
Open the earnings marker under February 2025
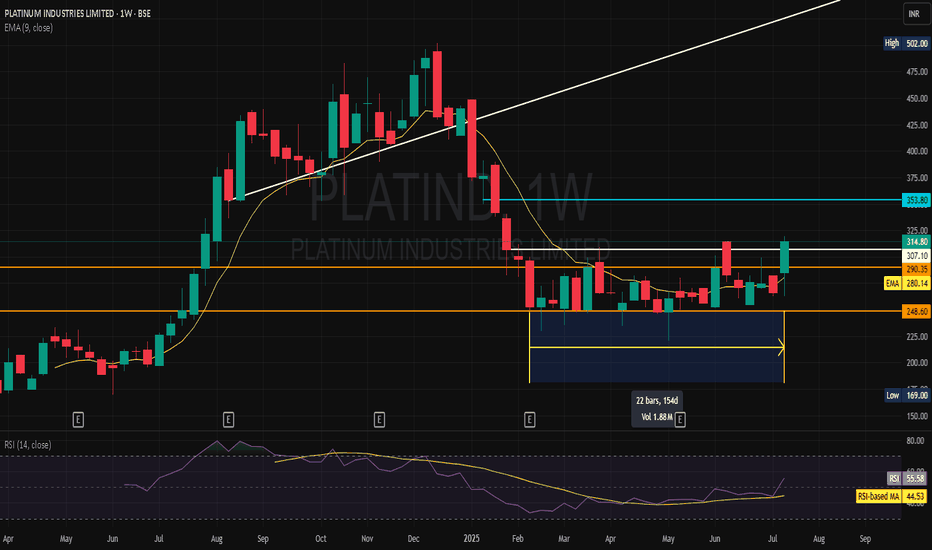[530, 420]
